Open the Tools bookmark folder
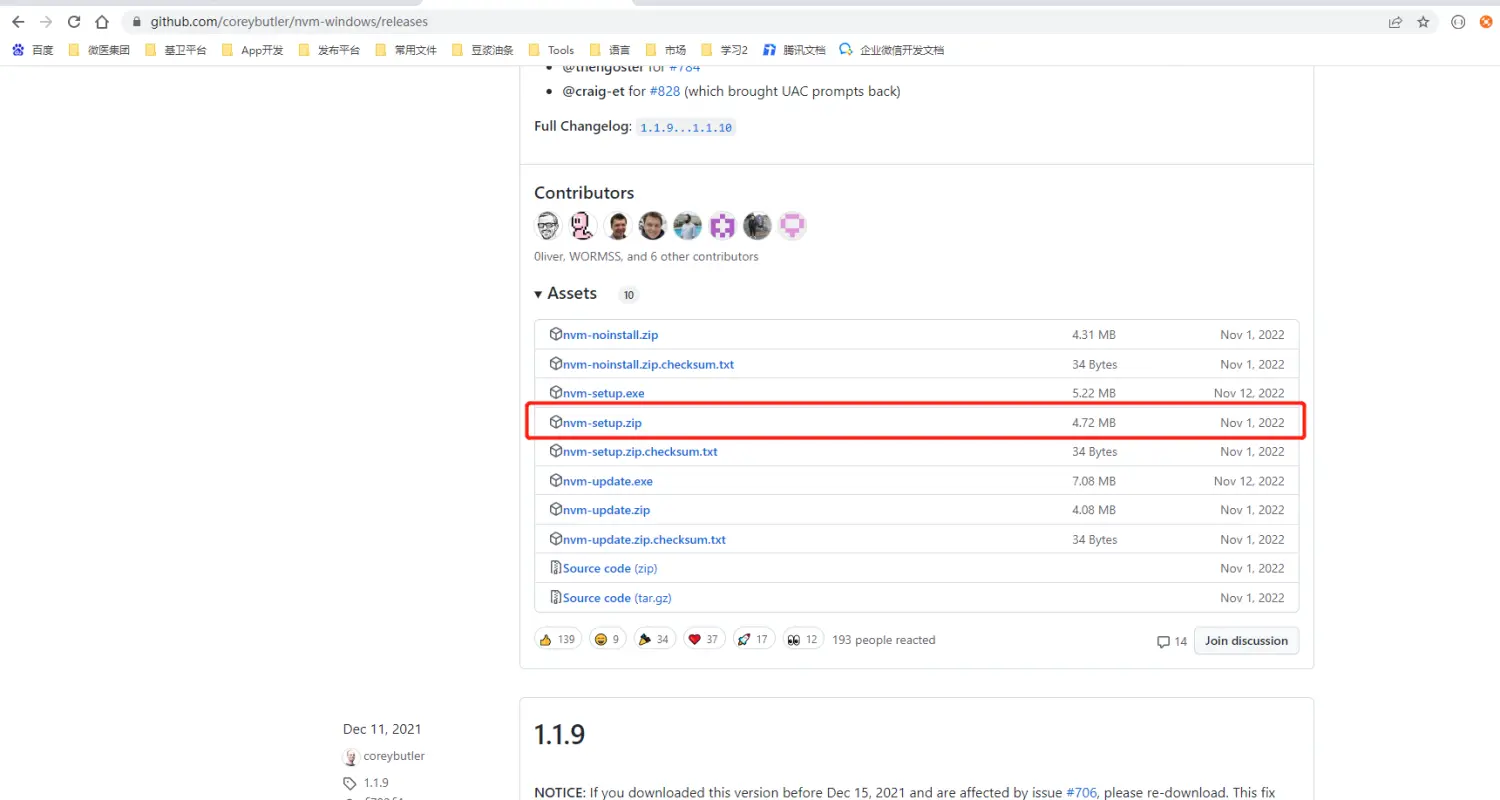 (551, 50)
